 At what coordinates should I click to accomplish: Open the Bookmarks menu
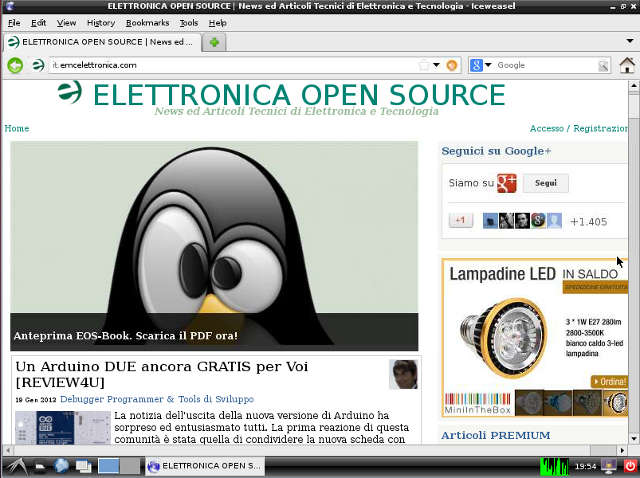(x=147, y=23)
